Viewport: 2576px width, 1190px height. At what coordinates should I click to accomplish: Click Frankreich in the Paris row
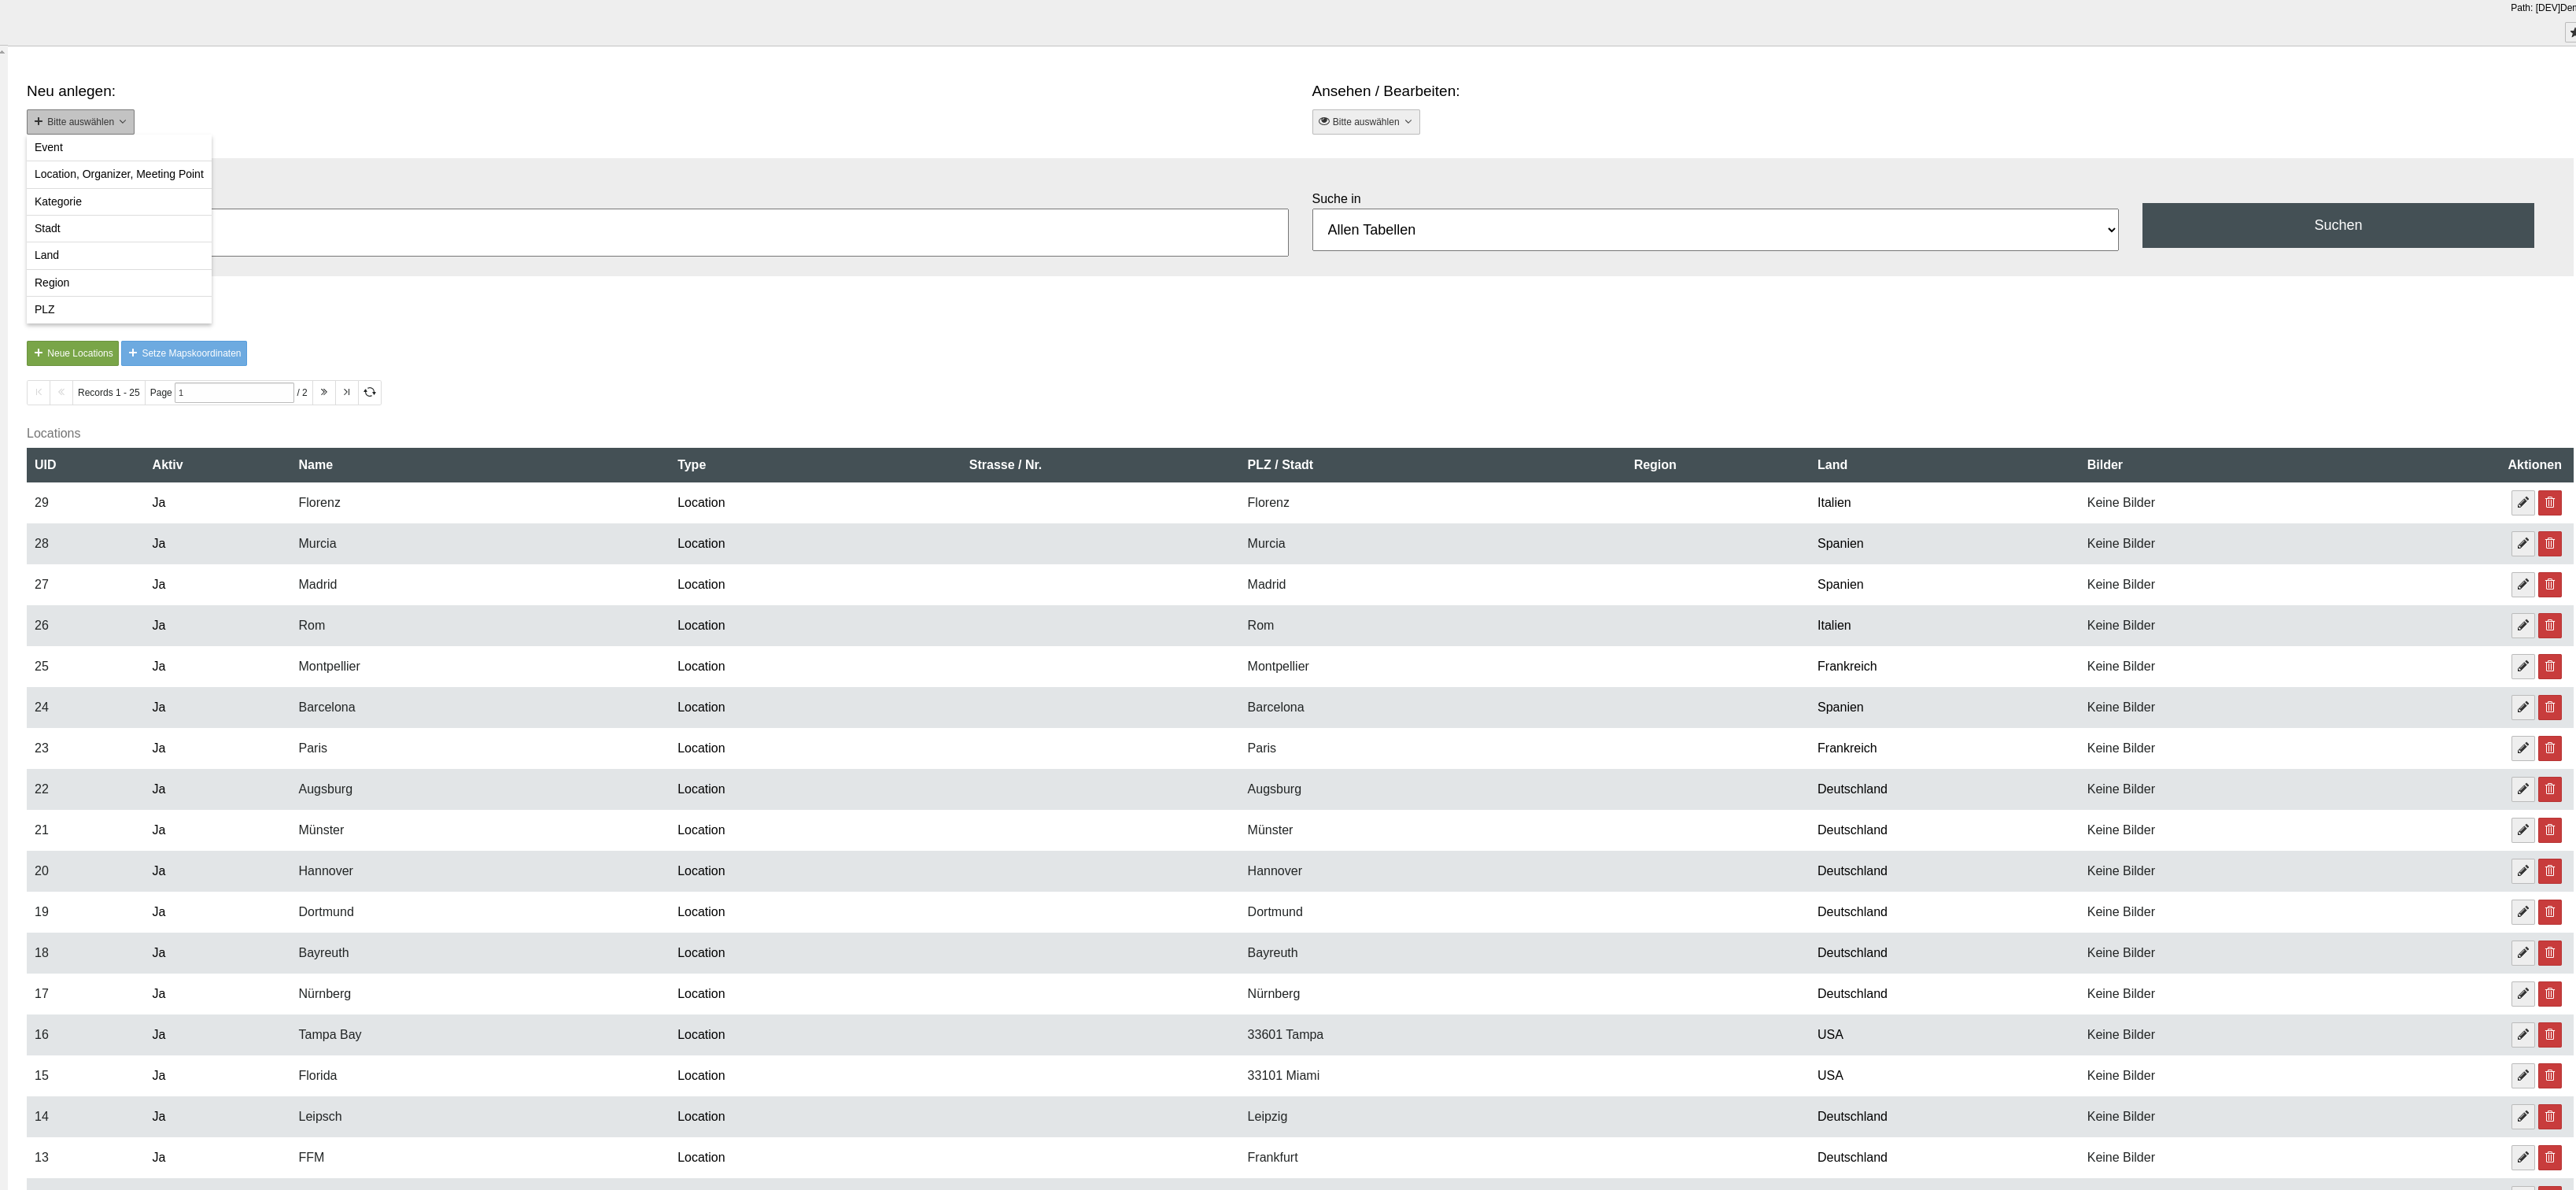[1846, 748]
